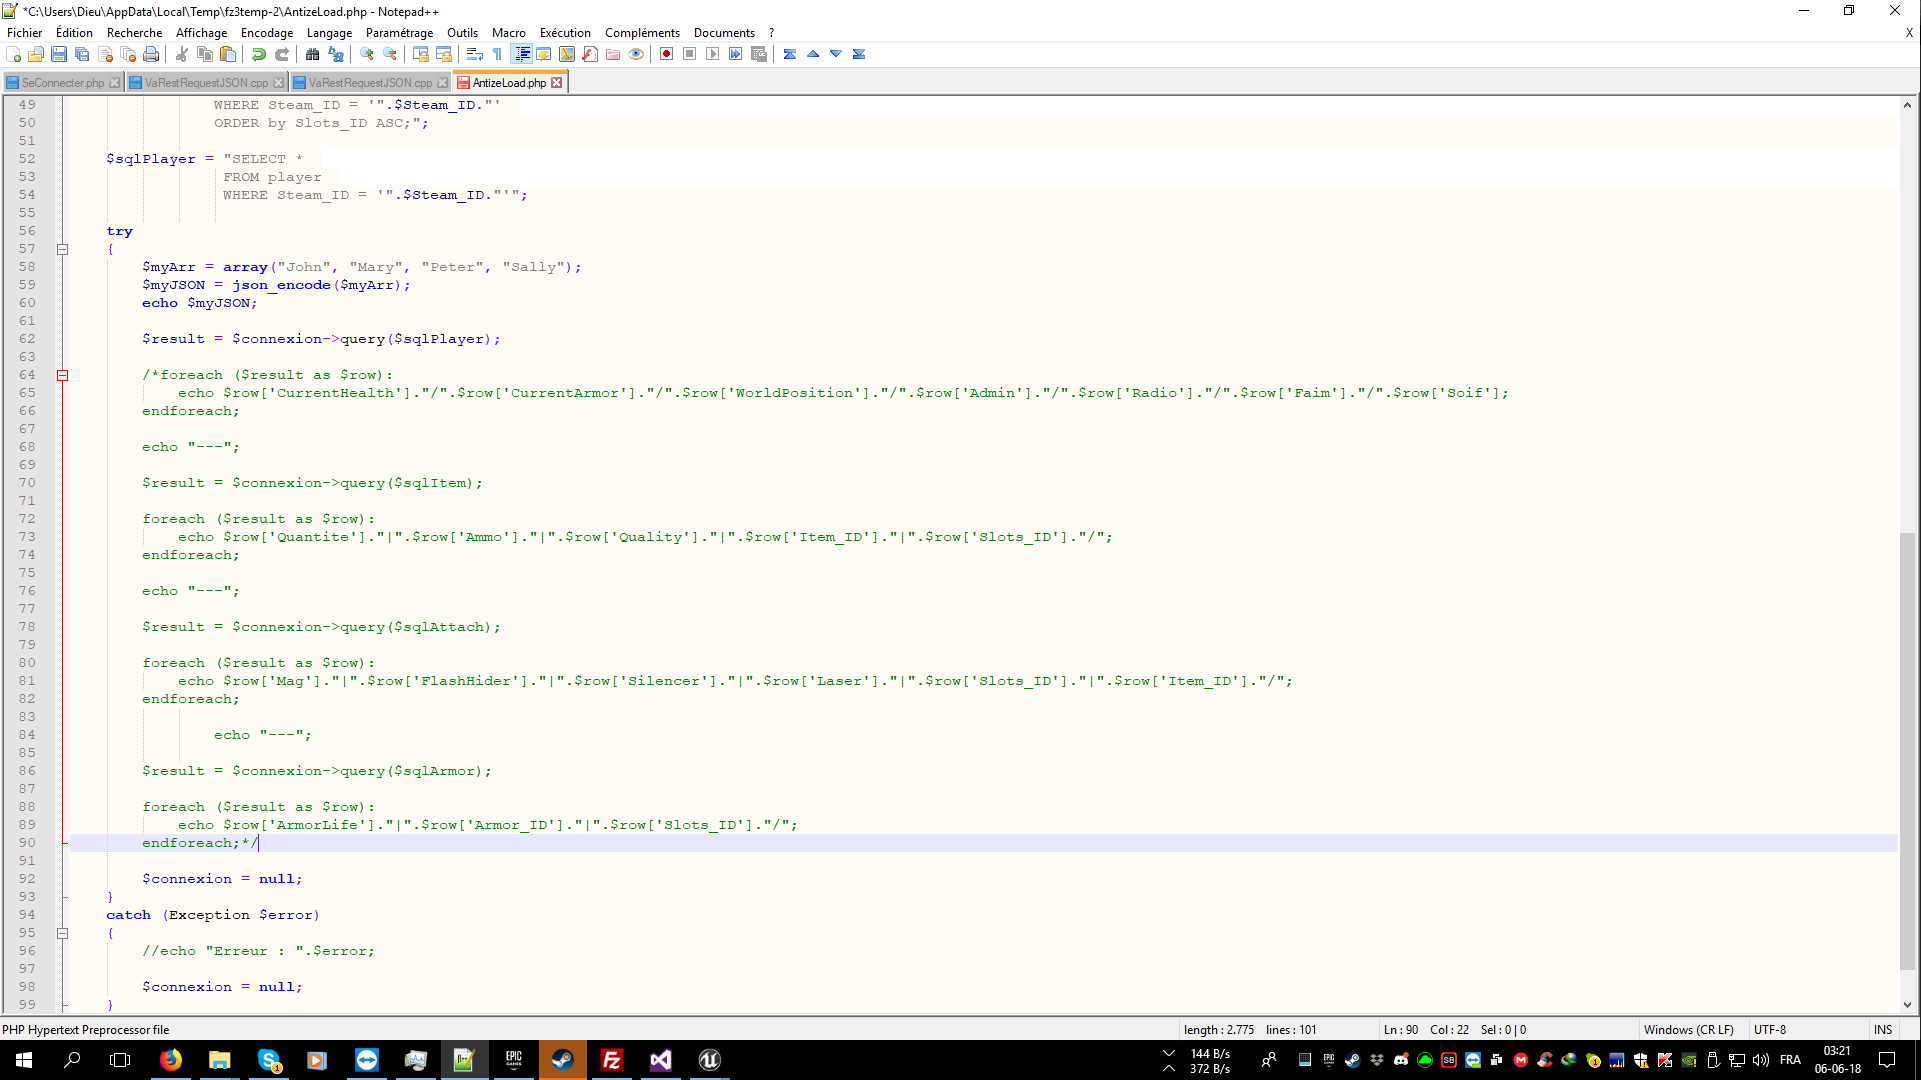Save all open files
The height and width of the screenshot is (1080, 1921).
[x=81, y=54]
